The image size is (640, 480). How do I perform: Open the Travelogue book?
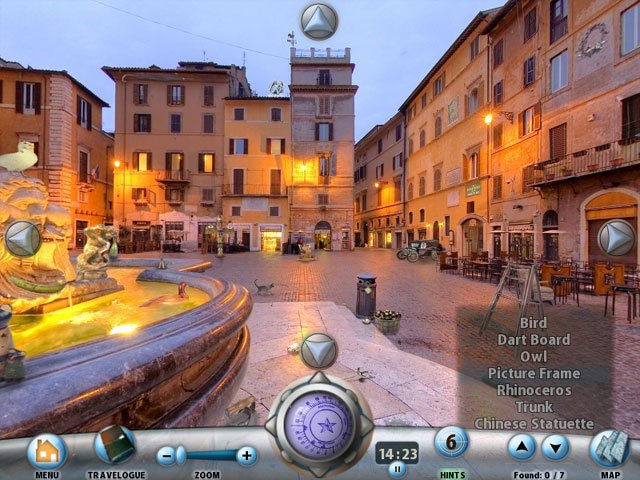click(x=115, y=446)
